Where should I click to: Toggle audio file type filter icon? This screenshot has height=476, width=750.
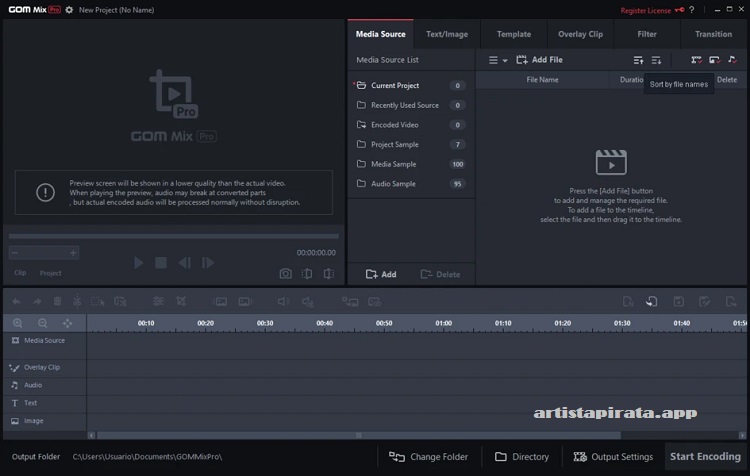coord(732,60)
